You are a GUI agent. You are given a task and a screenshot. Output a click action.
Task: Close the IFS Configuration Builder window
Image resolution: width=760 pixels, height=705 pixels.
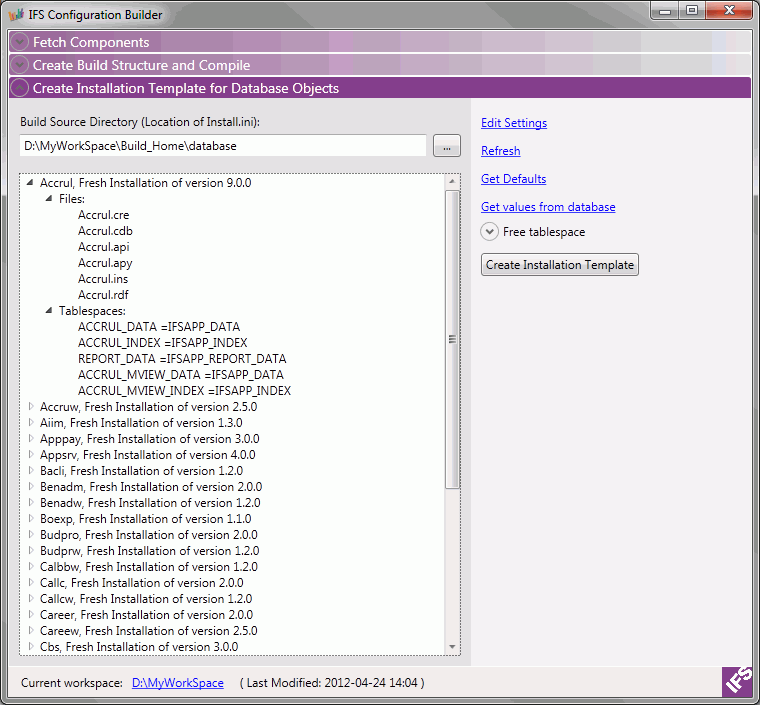tap(729, 11)
